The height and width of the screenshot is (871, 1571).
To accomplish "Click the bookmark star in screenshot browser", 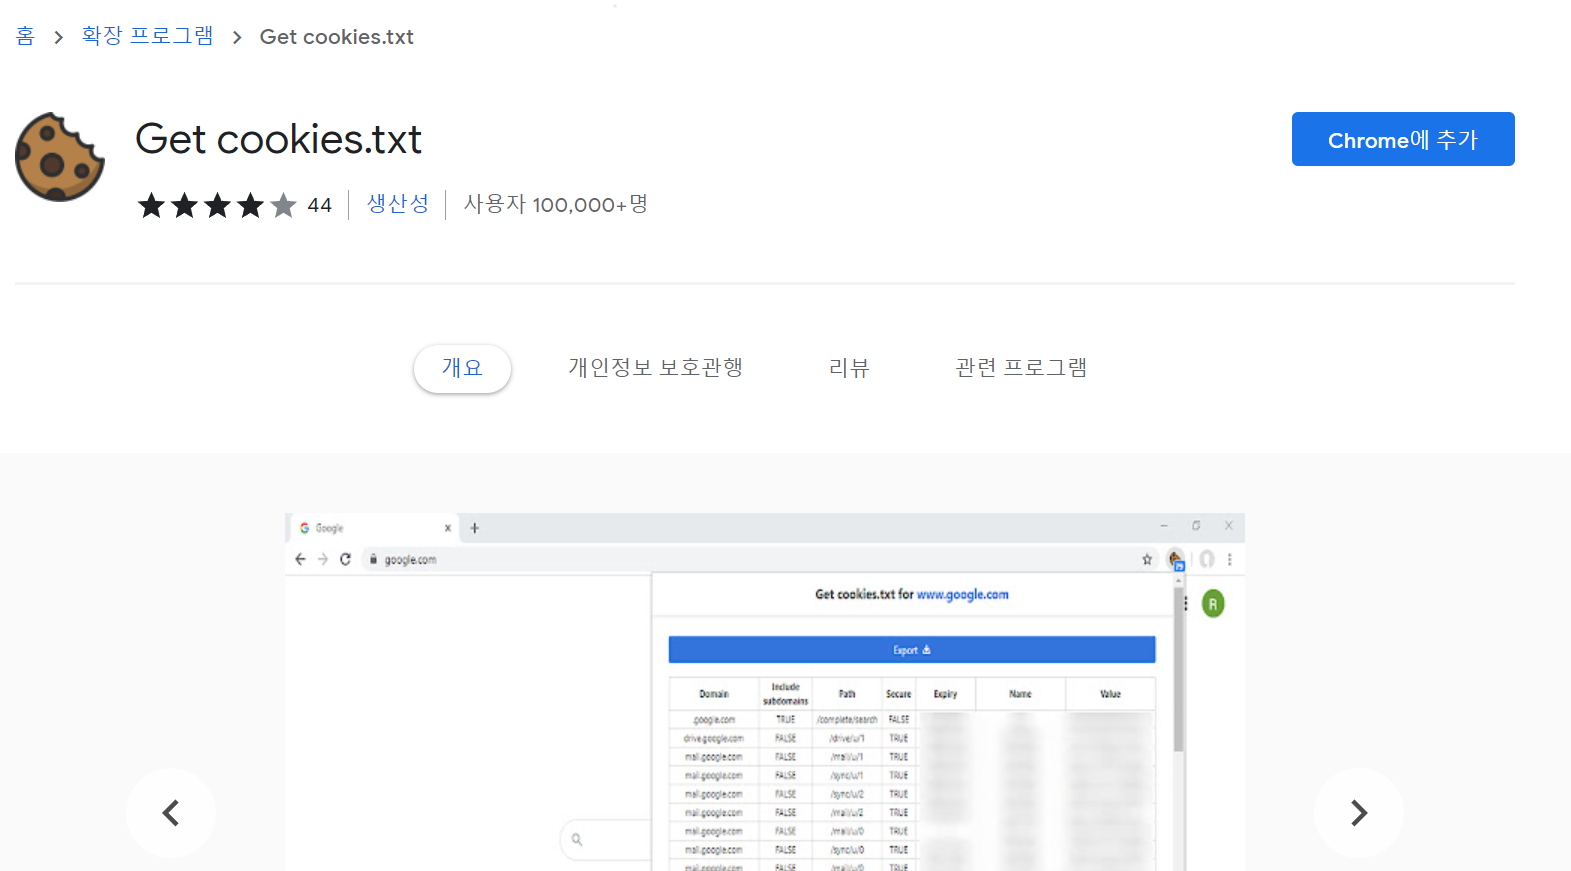I will point(1147,559).
